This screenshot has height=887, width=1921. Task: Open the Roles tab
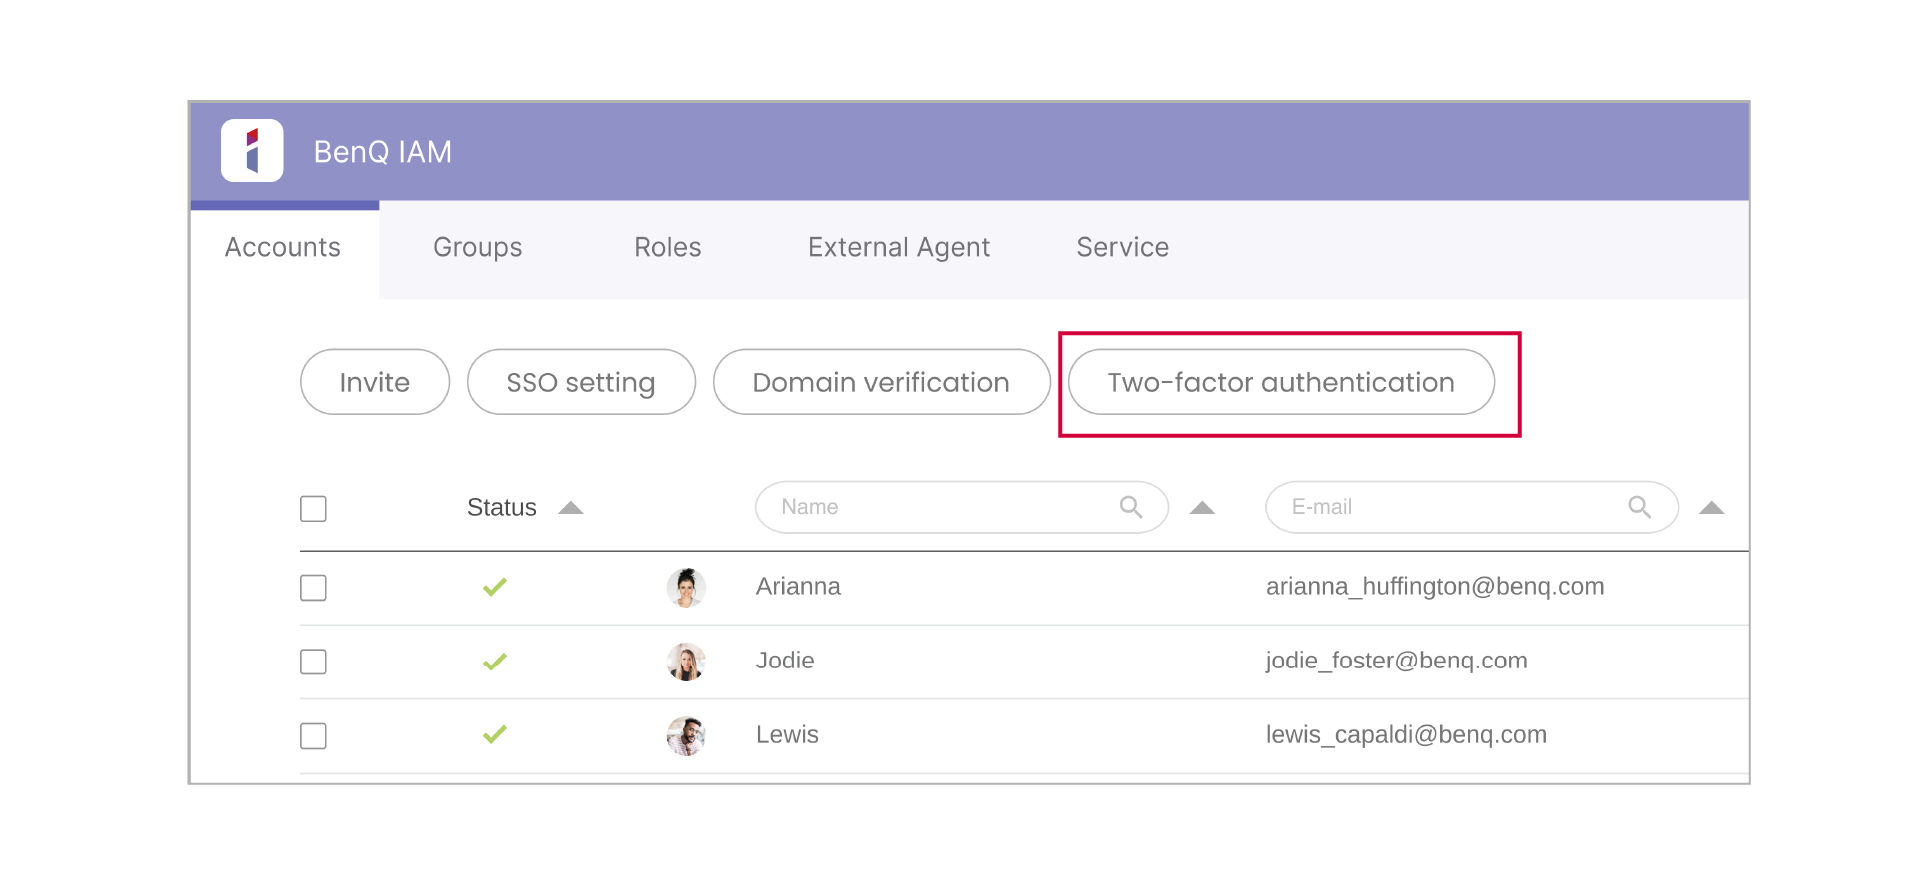click(x=667, y=247)
